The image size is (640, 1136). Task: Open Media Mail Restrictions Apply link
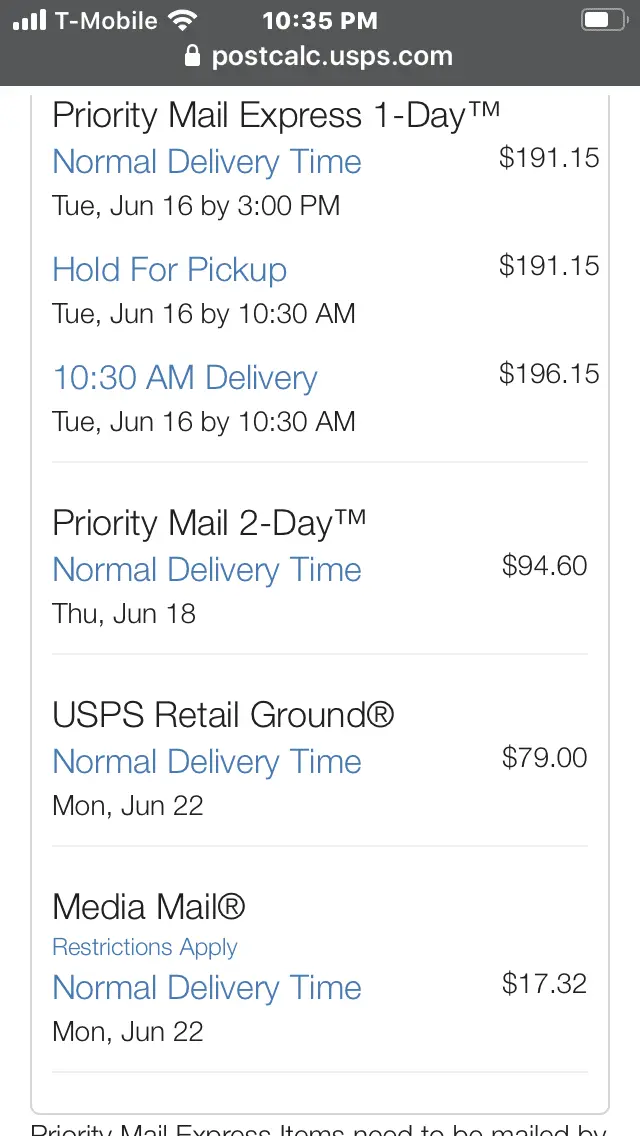(x=145, y=947)
